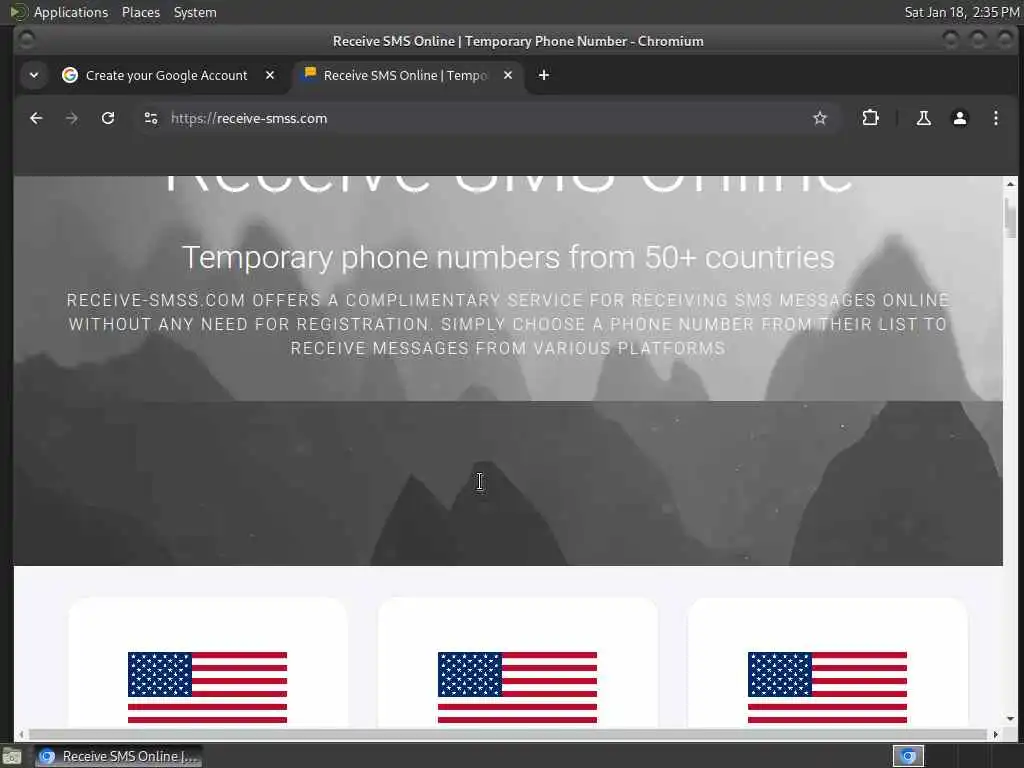Click the right US flag number card

pyautogui.click(x=827, y=662)
